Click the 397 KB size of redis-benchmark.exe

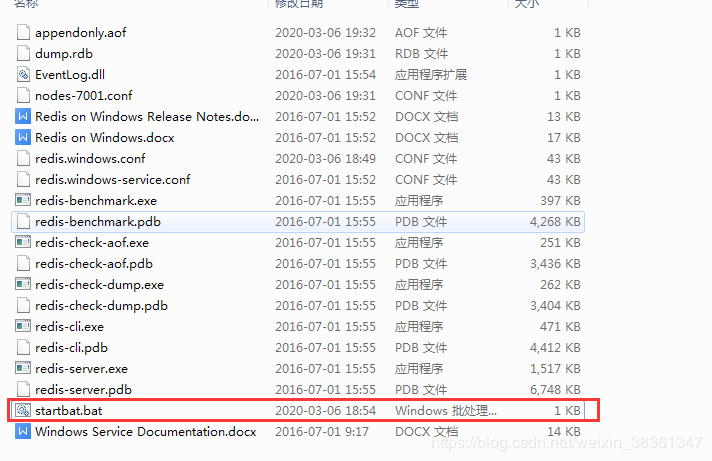click(560, 201)
